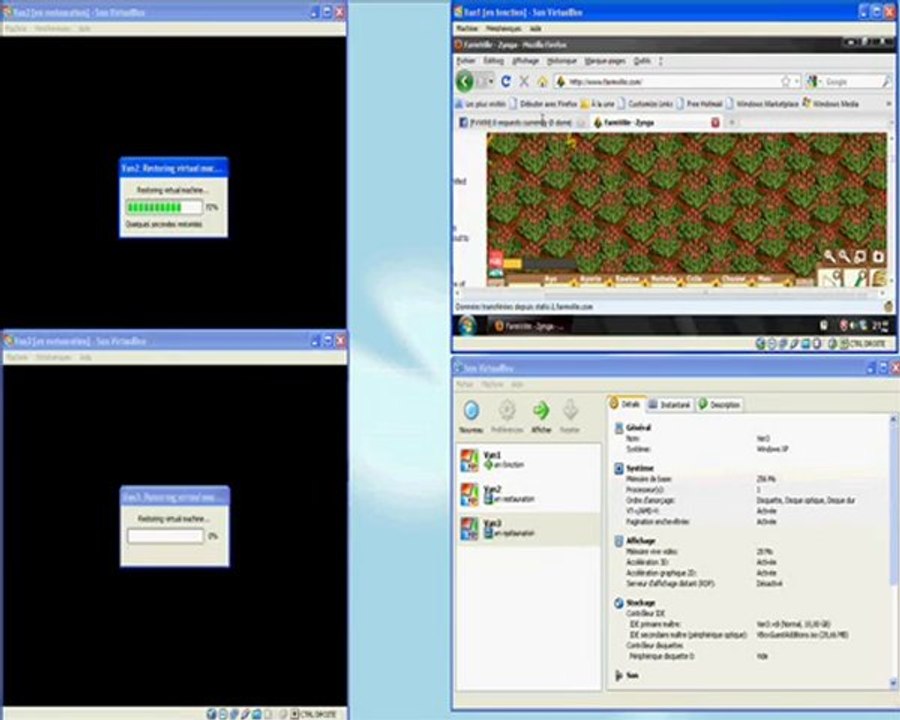900x720 pixels.
Task: Open the new tab plus button
Action: [732, 122]
